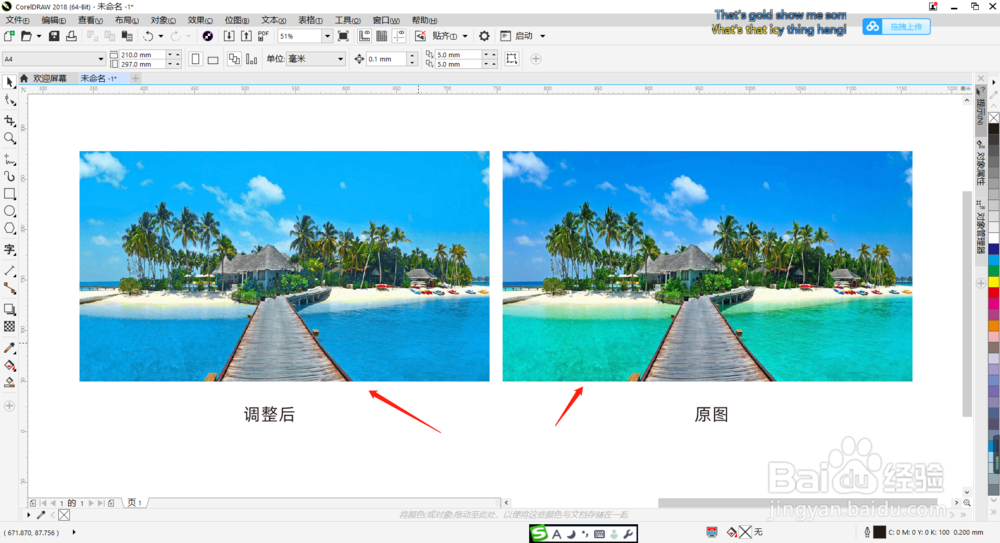
Task: Select the Ellipse tool
Action: [10, 211]
